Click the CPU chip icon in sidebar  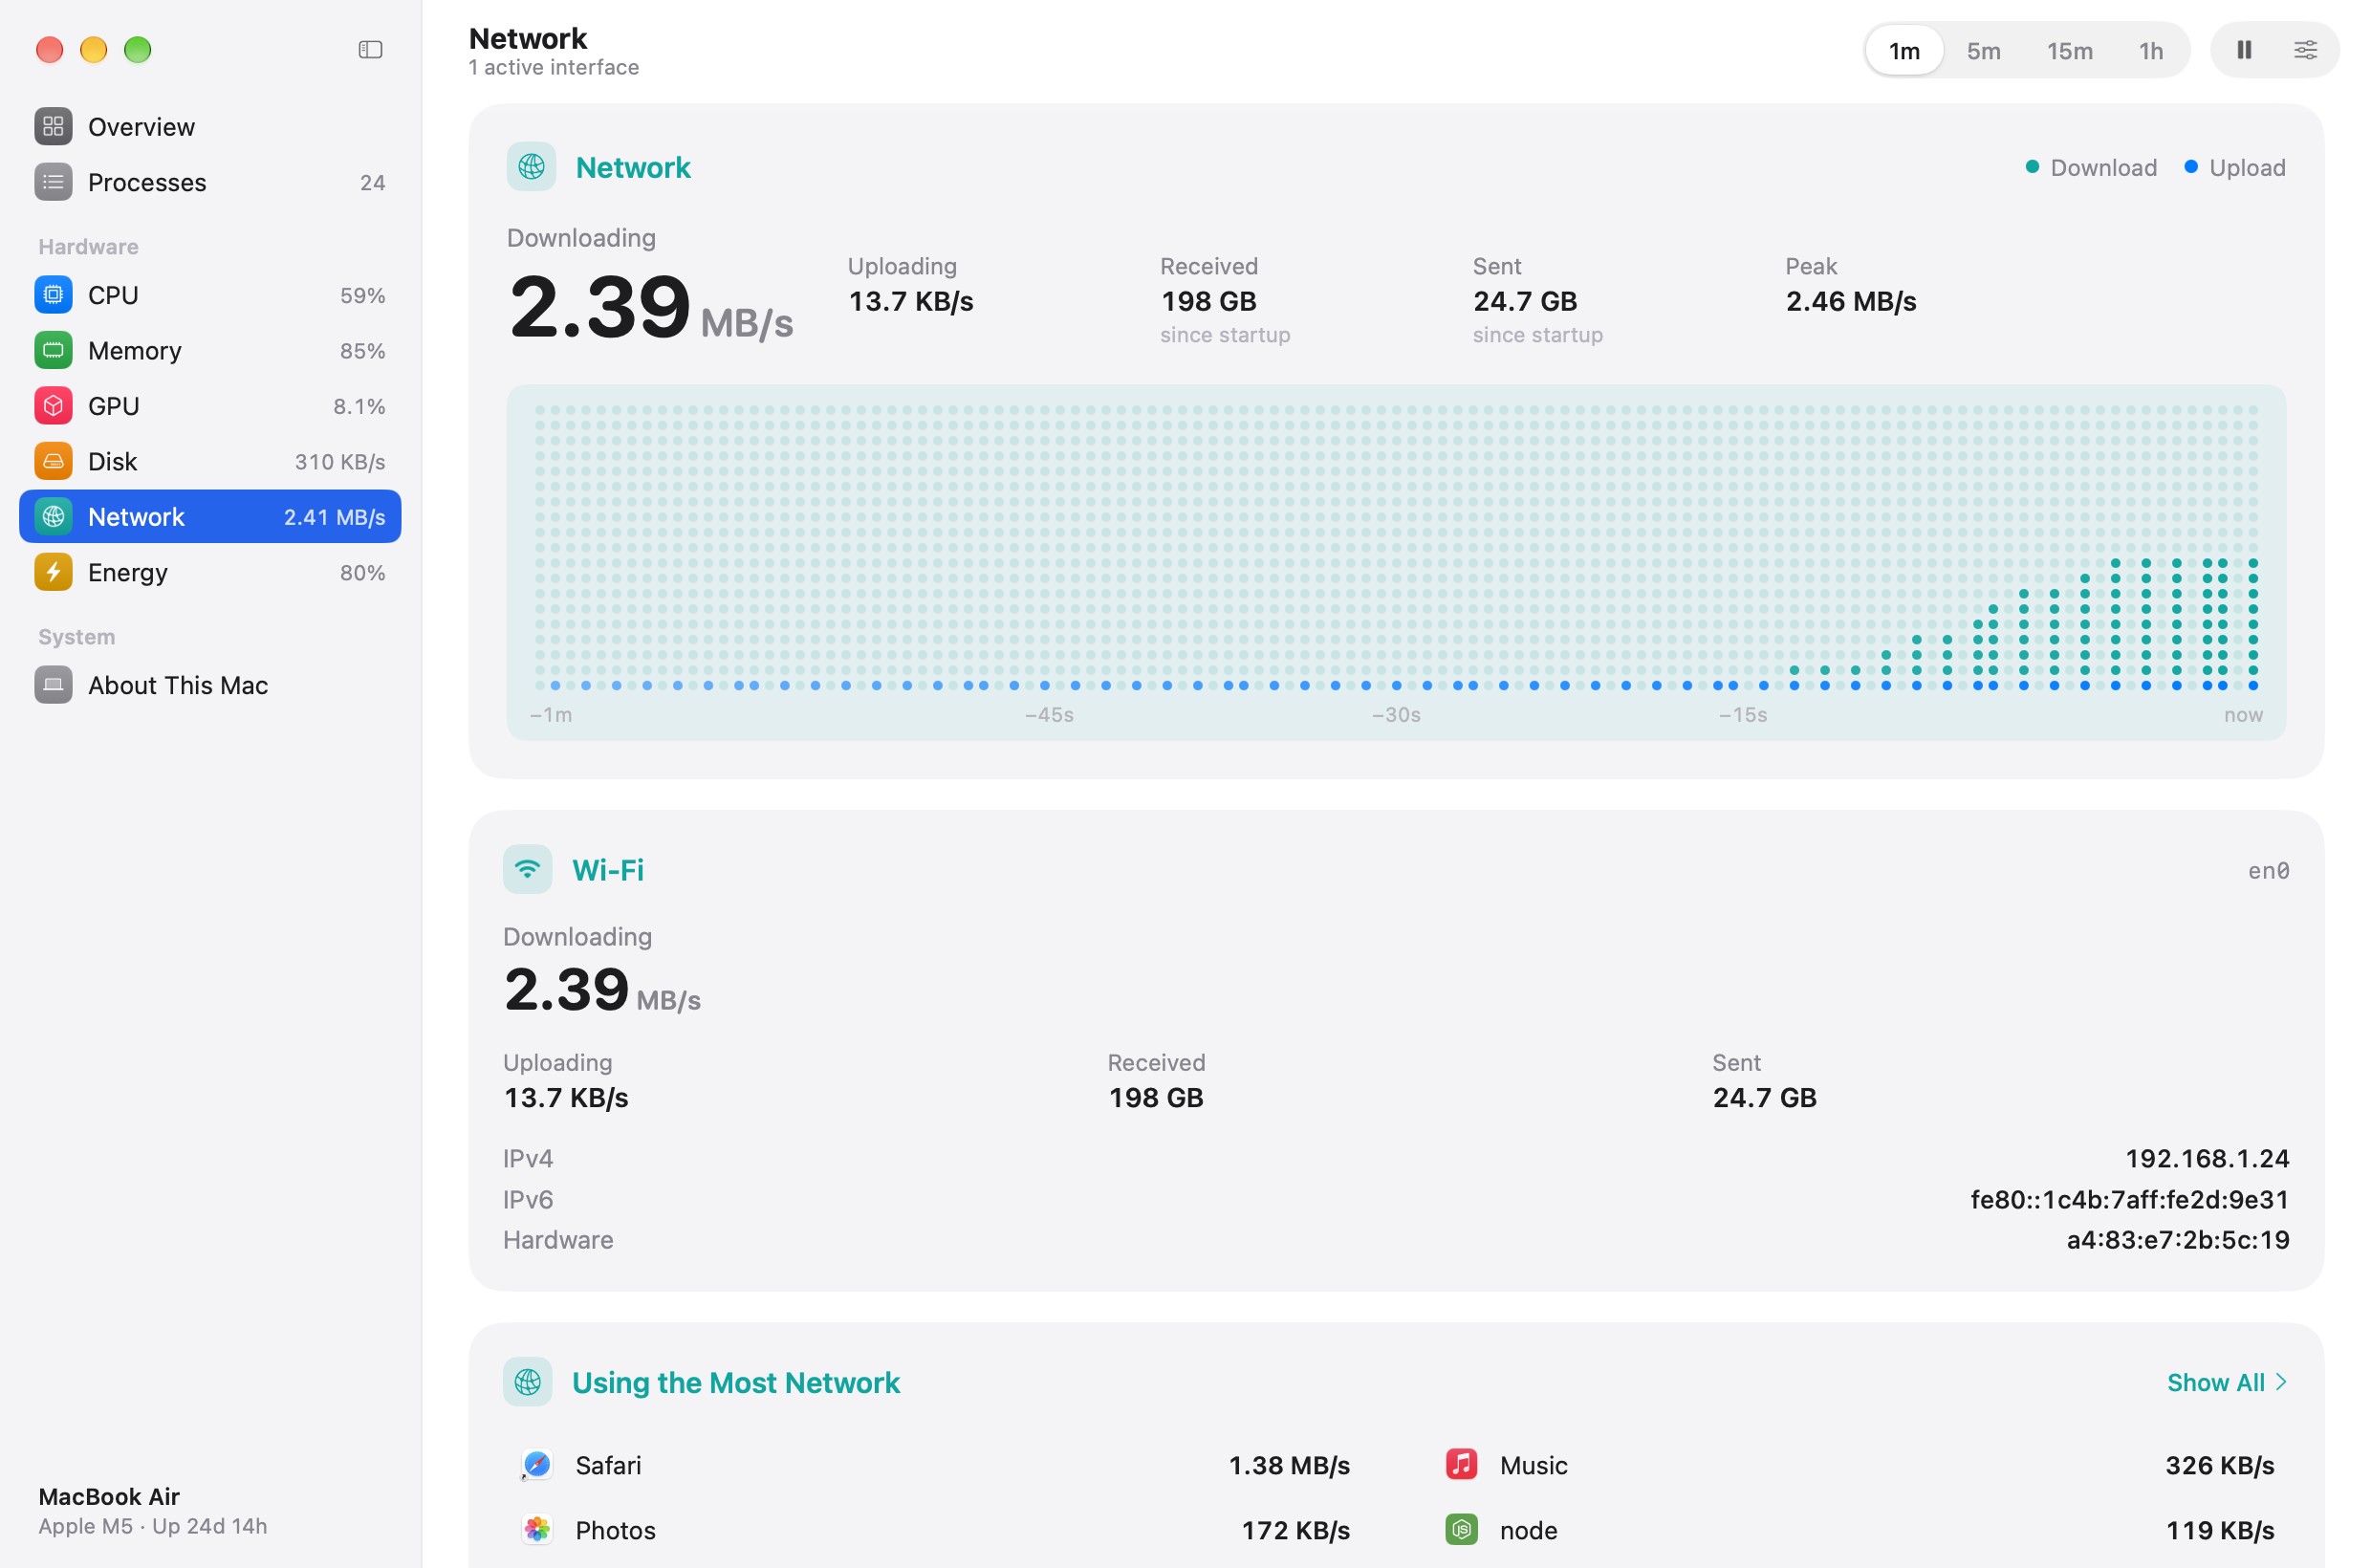(53, 295)
